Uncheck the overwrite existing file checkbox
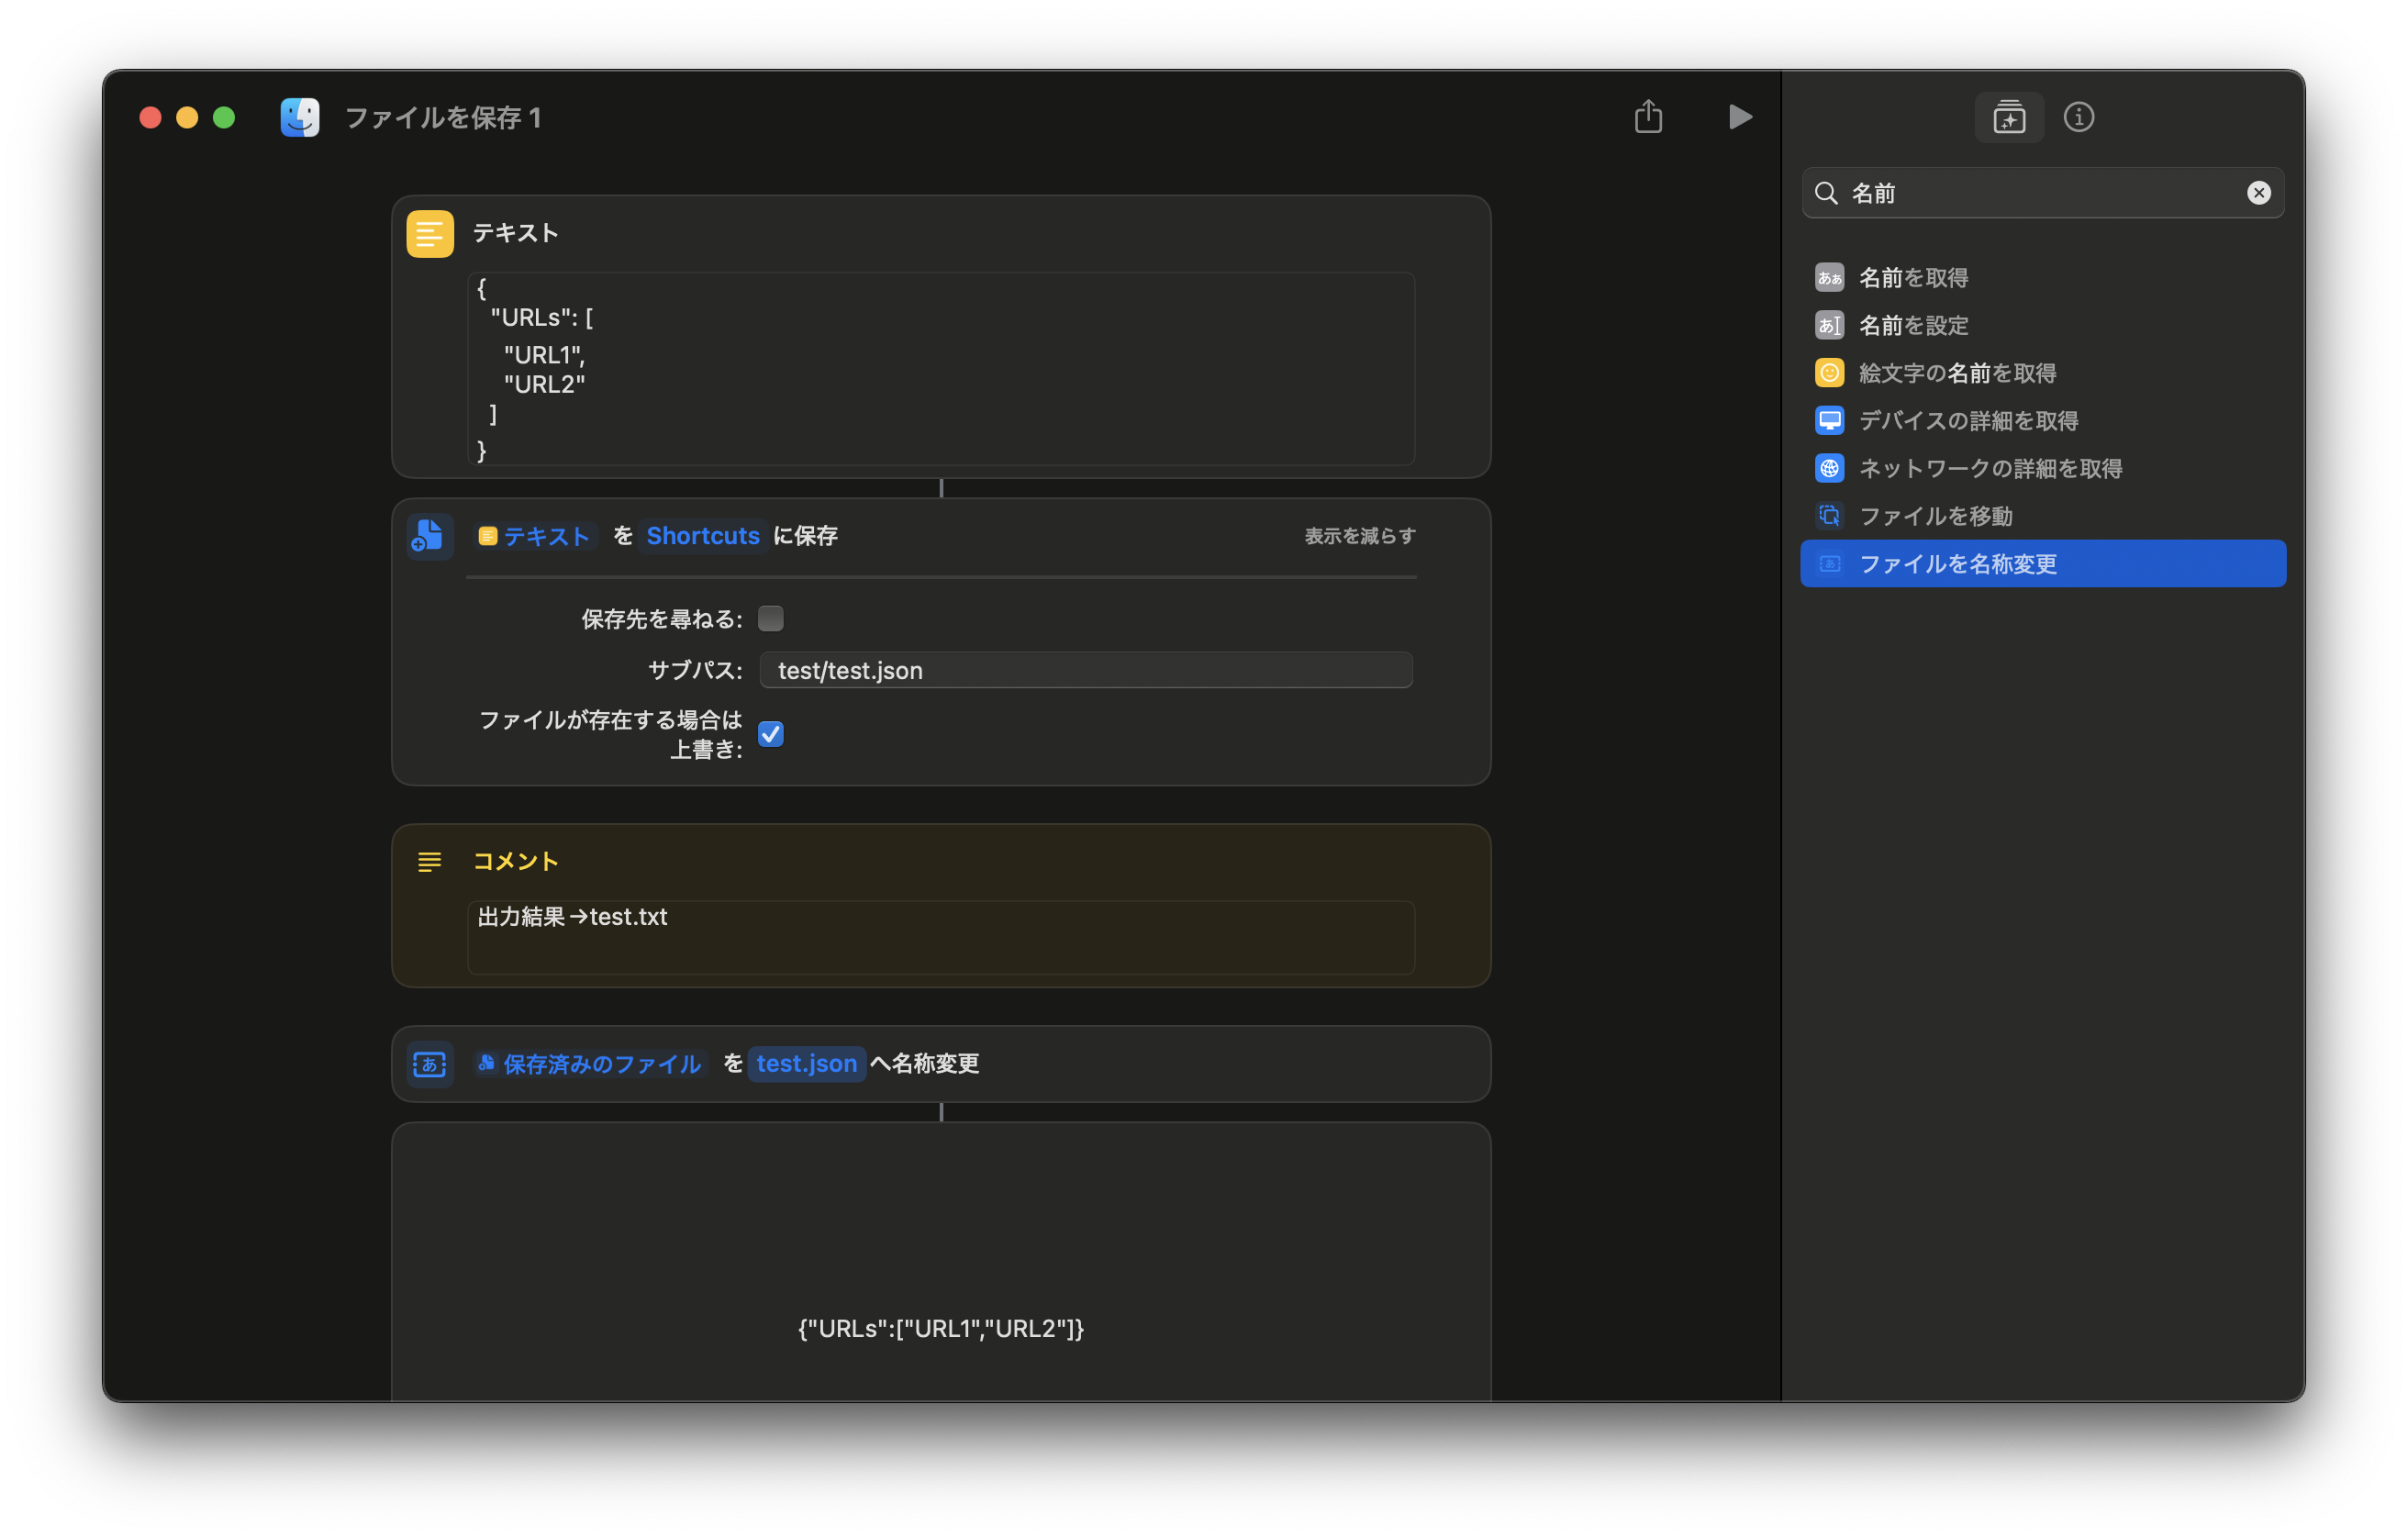Image resolution: width=2408 pixels, height=1538 pixels. tap(770, 734)
